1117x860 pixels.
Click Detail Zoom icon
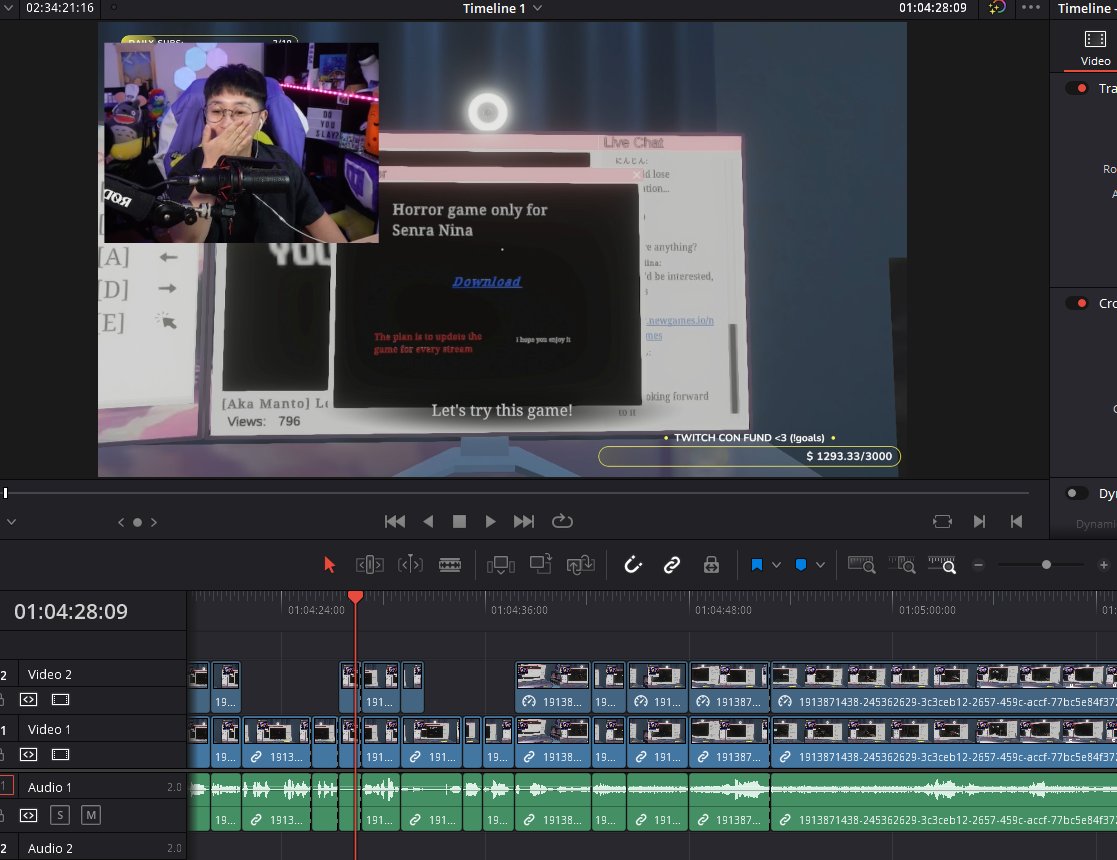[902, 565]
